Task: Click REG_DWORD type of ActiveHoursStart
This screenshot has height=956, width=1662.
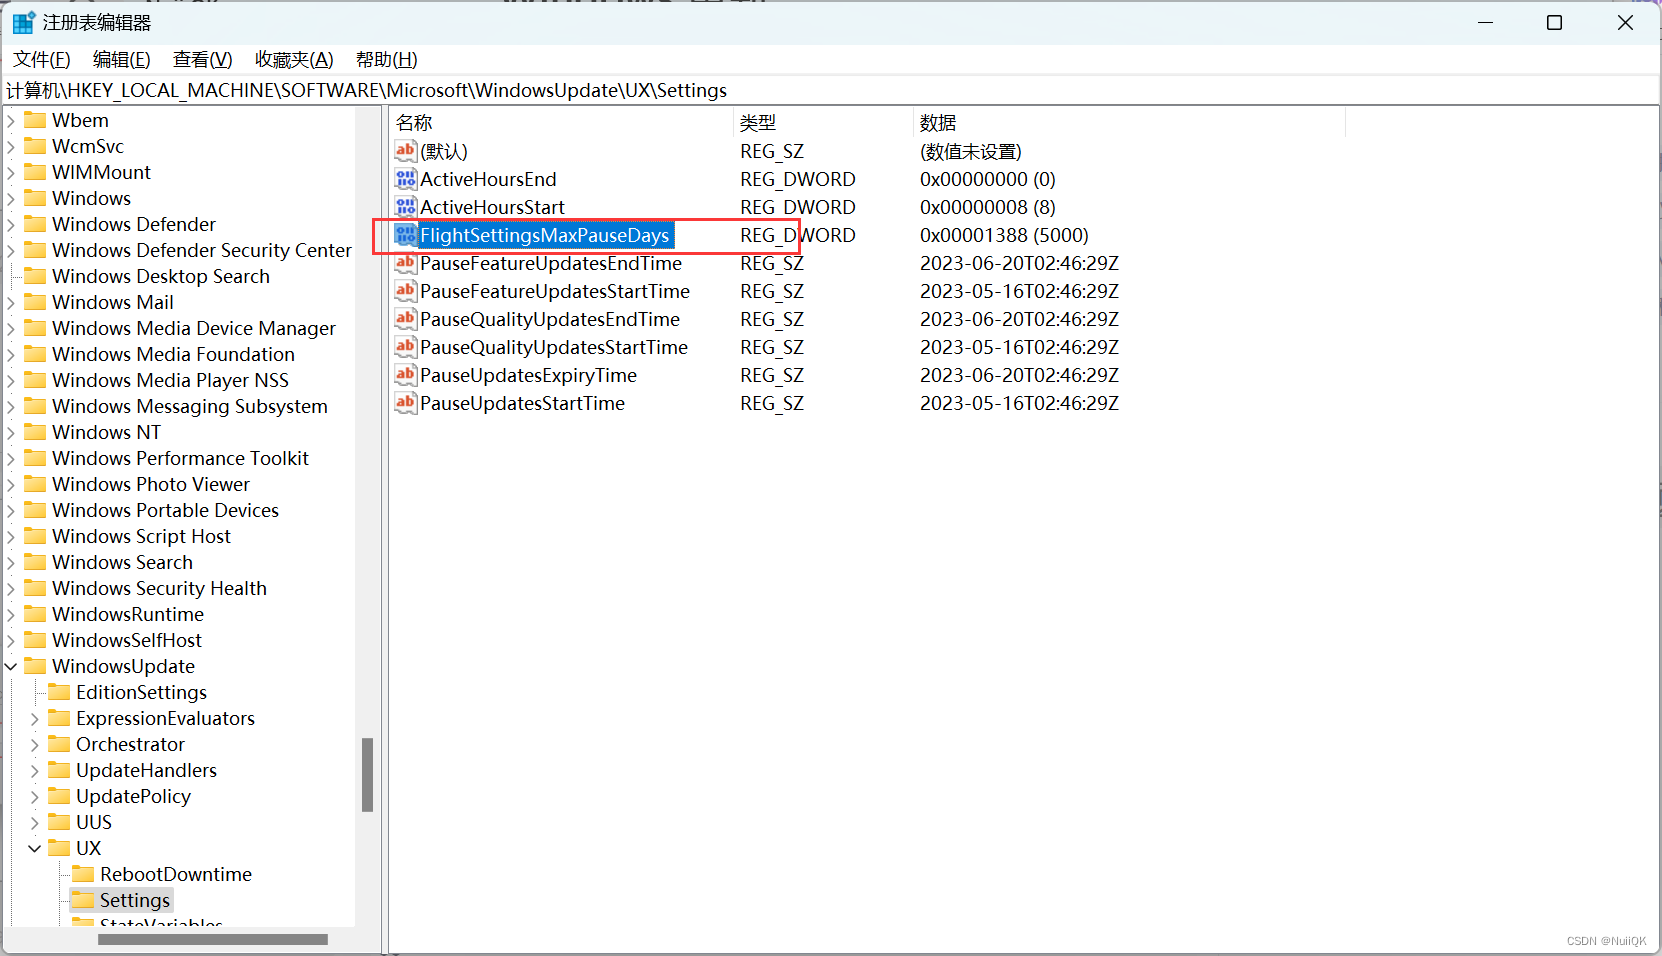Action: coord(798,207)
